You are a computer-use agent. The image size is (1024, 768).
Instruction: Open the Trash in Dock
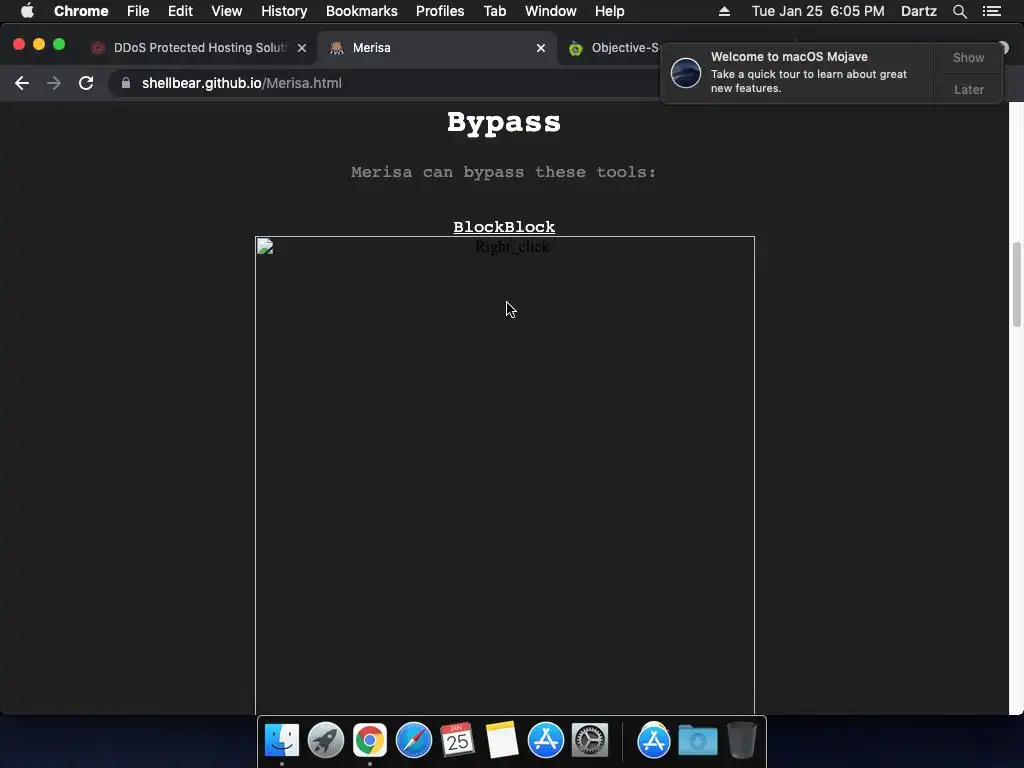click(742, 740)
